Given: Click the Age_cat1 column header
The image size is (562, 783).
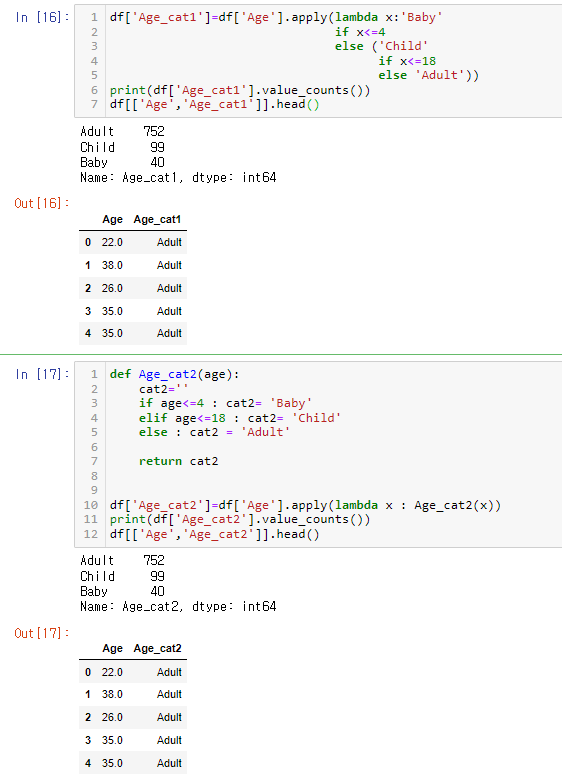Looking at the screenshot, I should click(157, 220).
